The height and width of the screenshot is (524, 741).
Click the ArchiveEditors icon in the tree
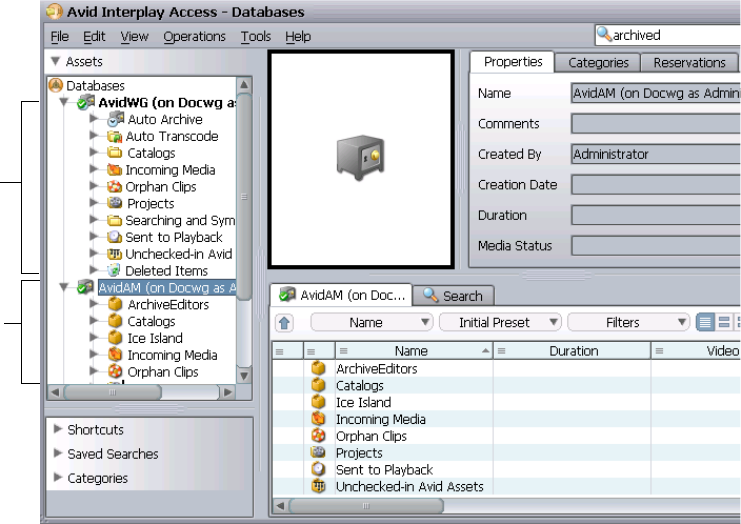[115, 304]
